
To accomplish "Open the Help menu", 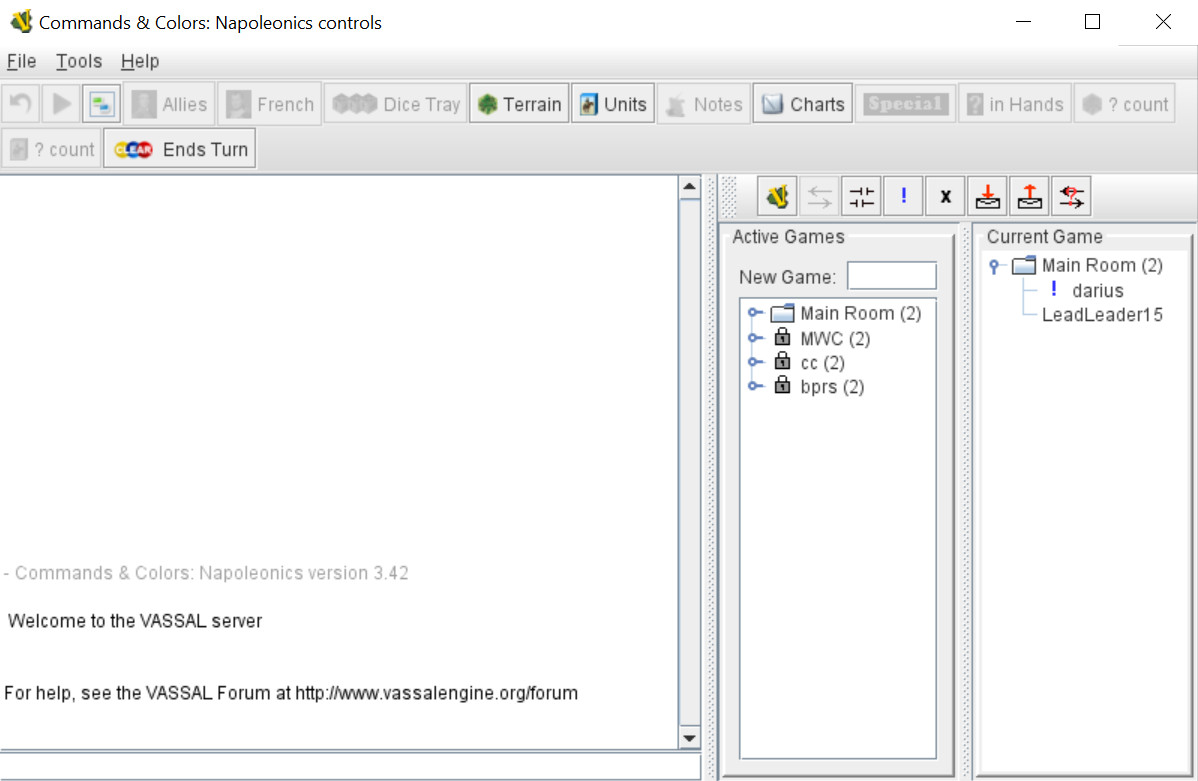I will [x=140, y=61].
